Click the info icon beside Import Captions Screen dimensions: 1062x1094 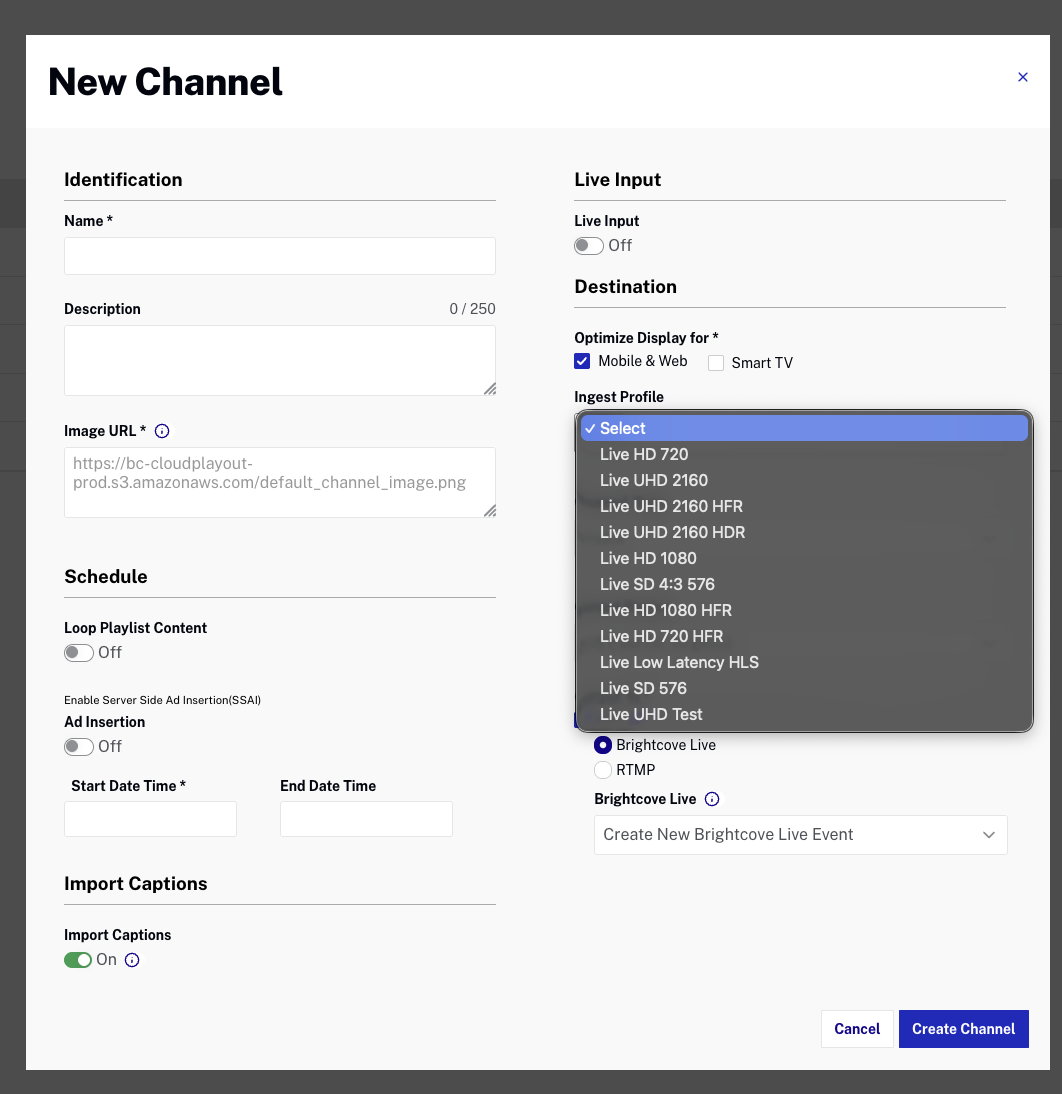point(131,959)
